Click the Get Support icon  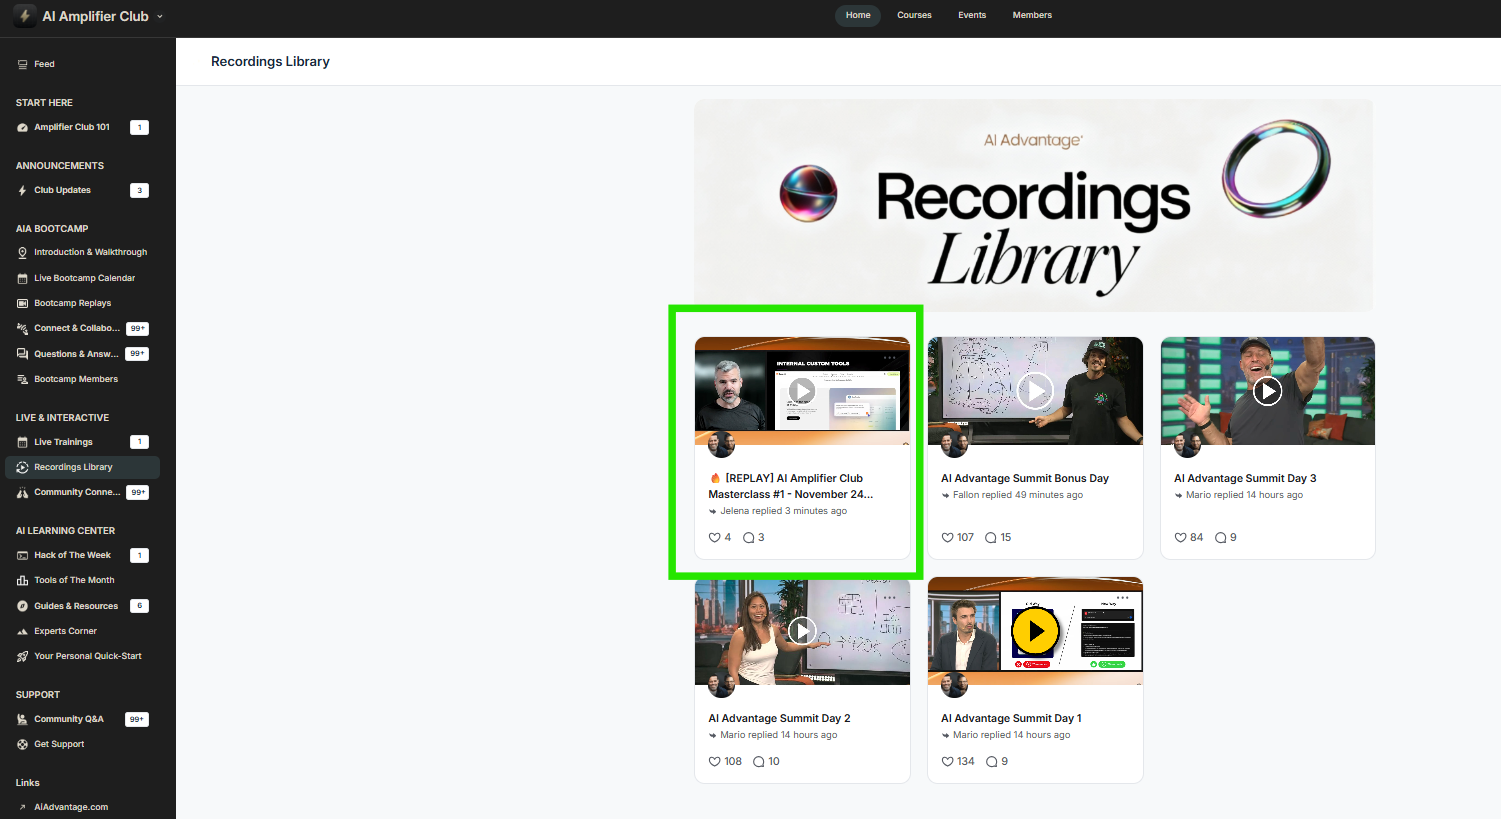[22, 744]
